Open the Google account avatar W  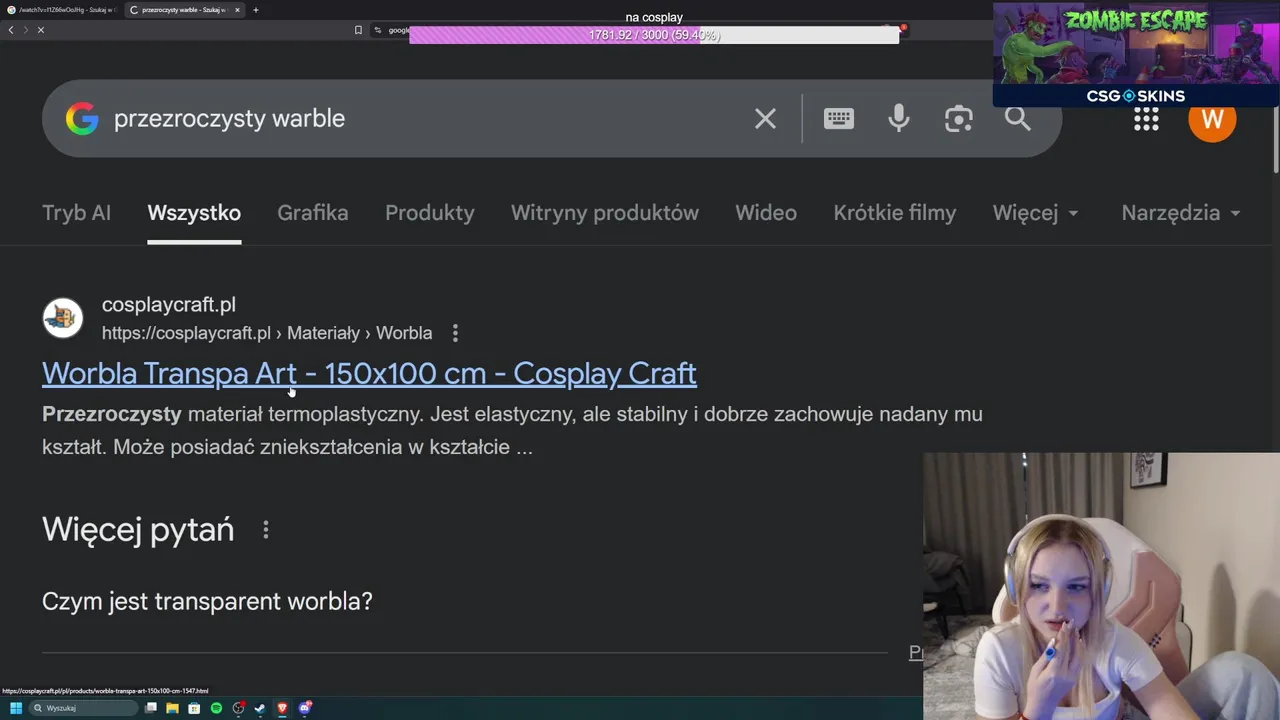pyautogui.click(x=1212, y=120)
